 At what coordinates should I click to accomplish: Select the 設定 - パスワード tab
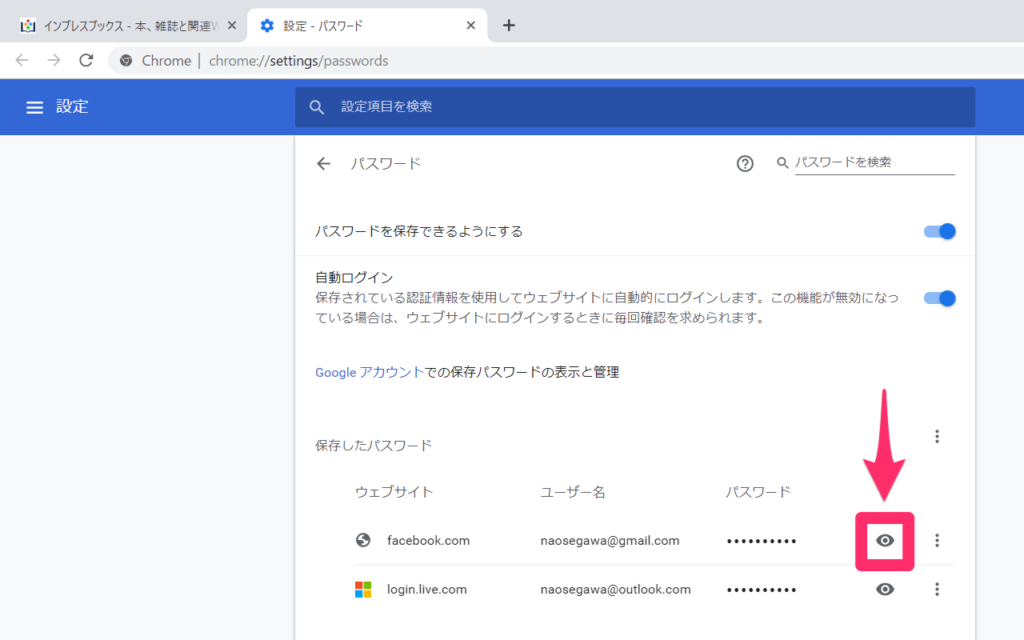click(367, 26)
